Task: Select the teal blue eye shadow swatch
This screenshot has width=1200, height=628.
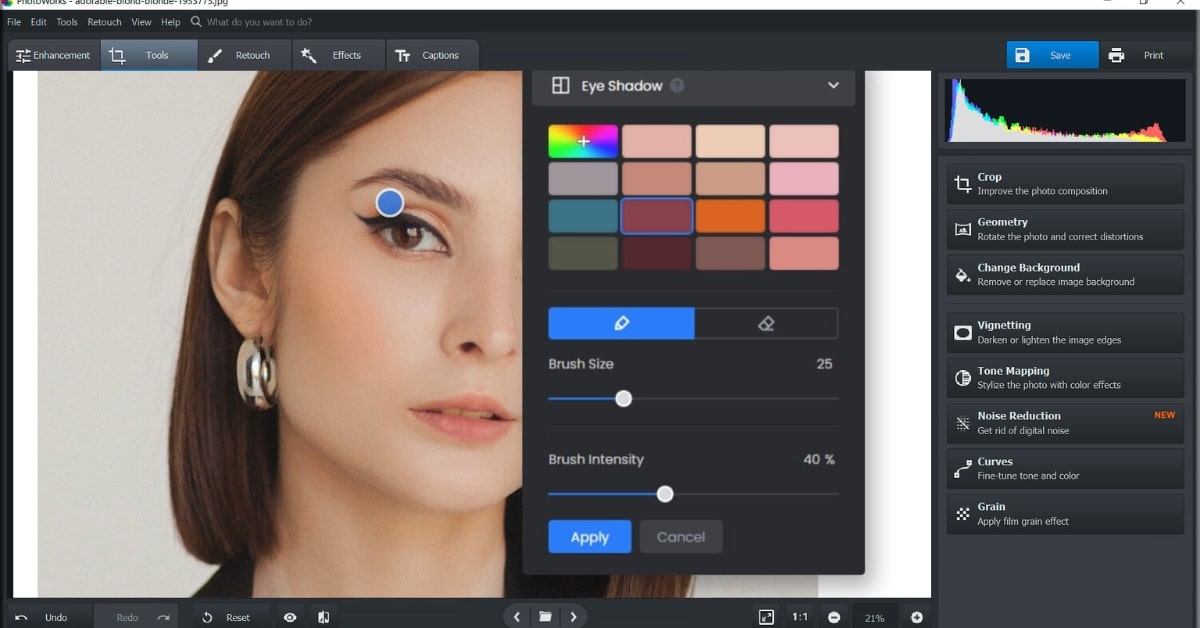Action: point(583,216)
